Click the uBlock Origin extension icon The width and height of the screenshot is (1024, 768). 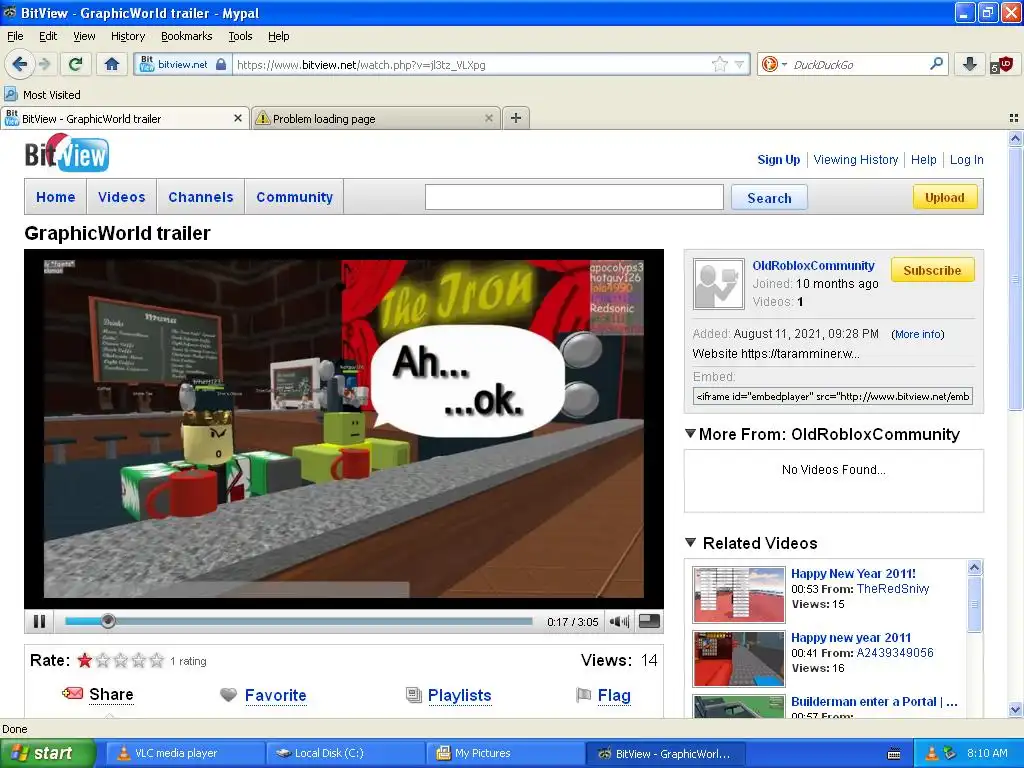[x=1001, y=64]
